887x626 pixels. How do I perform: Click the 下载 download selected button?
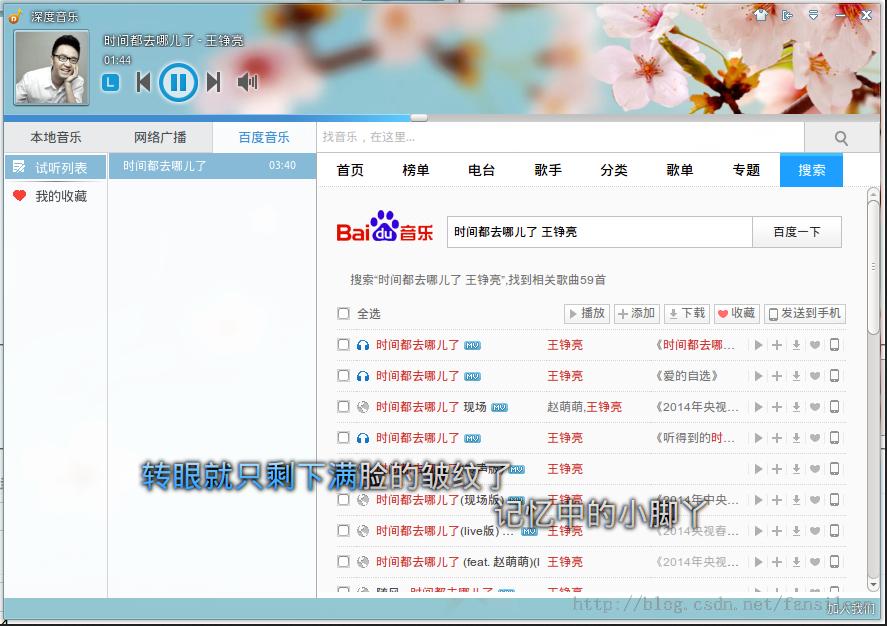coord(687,313)
